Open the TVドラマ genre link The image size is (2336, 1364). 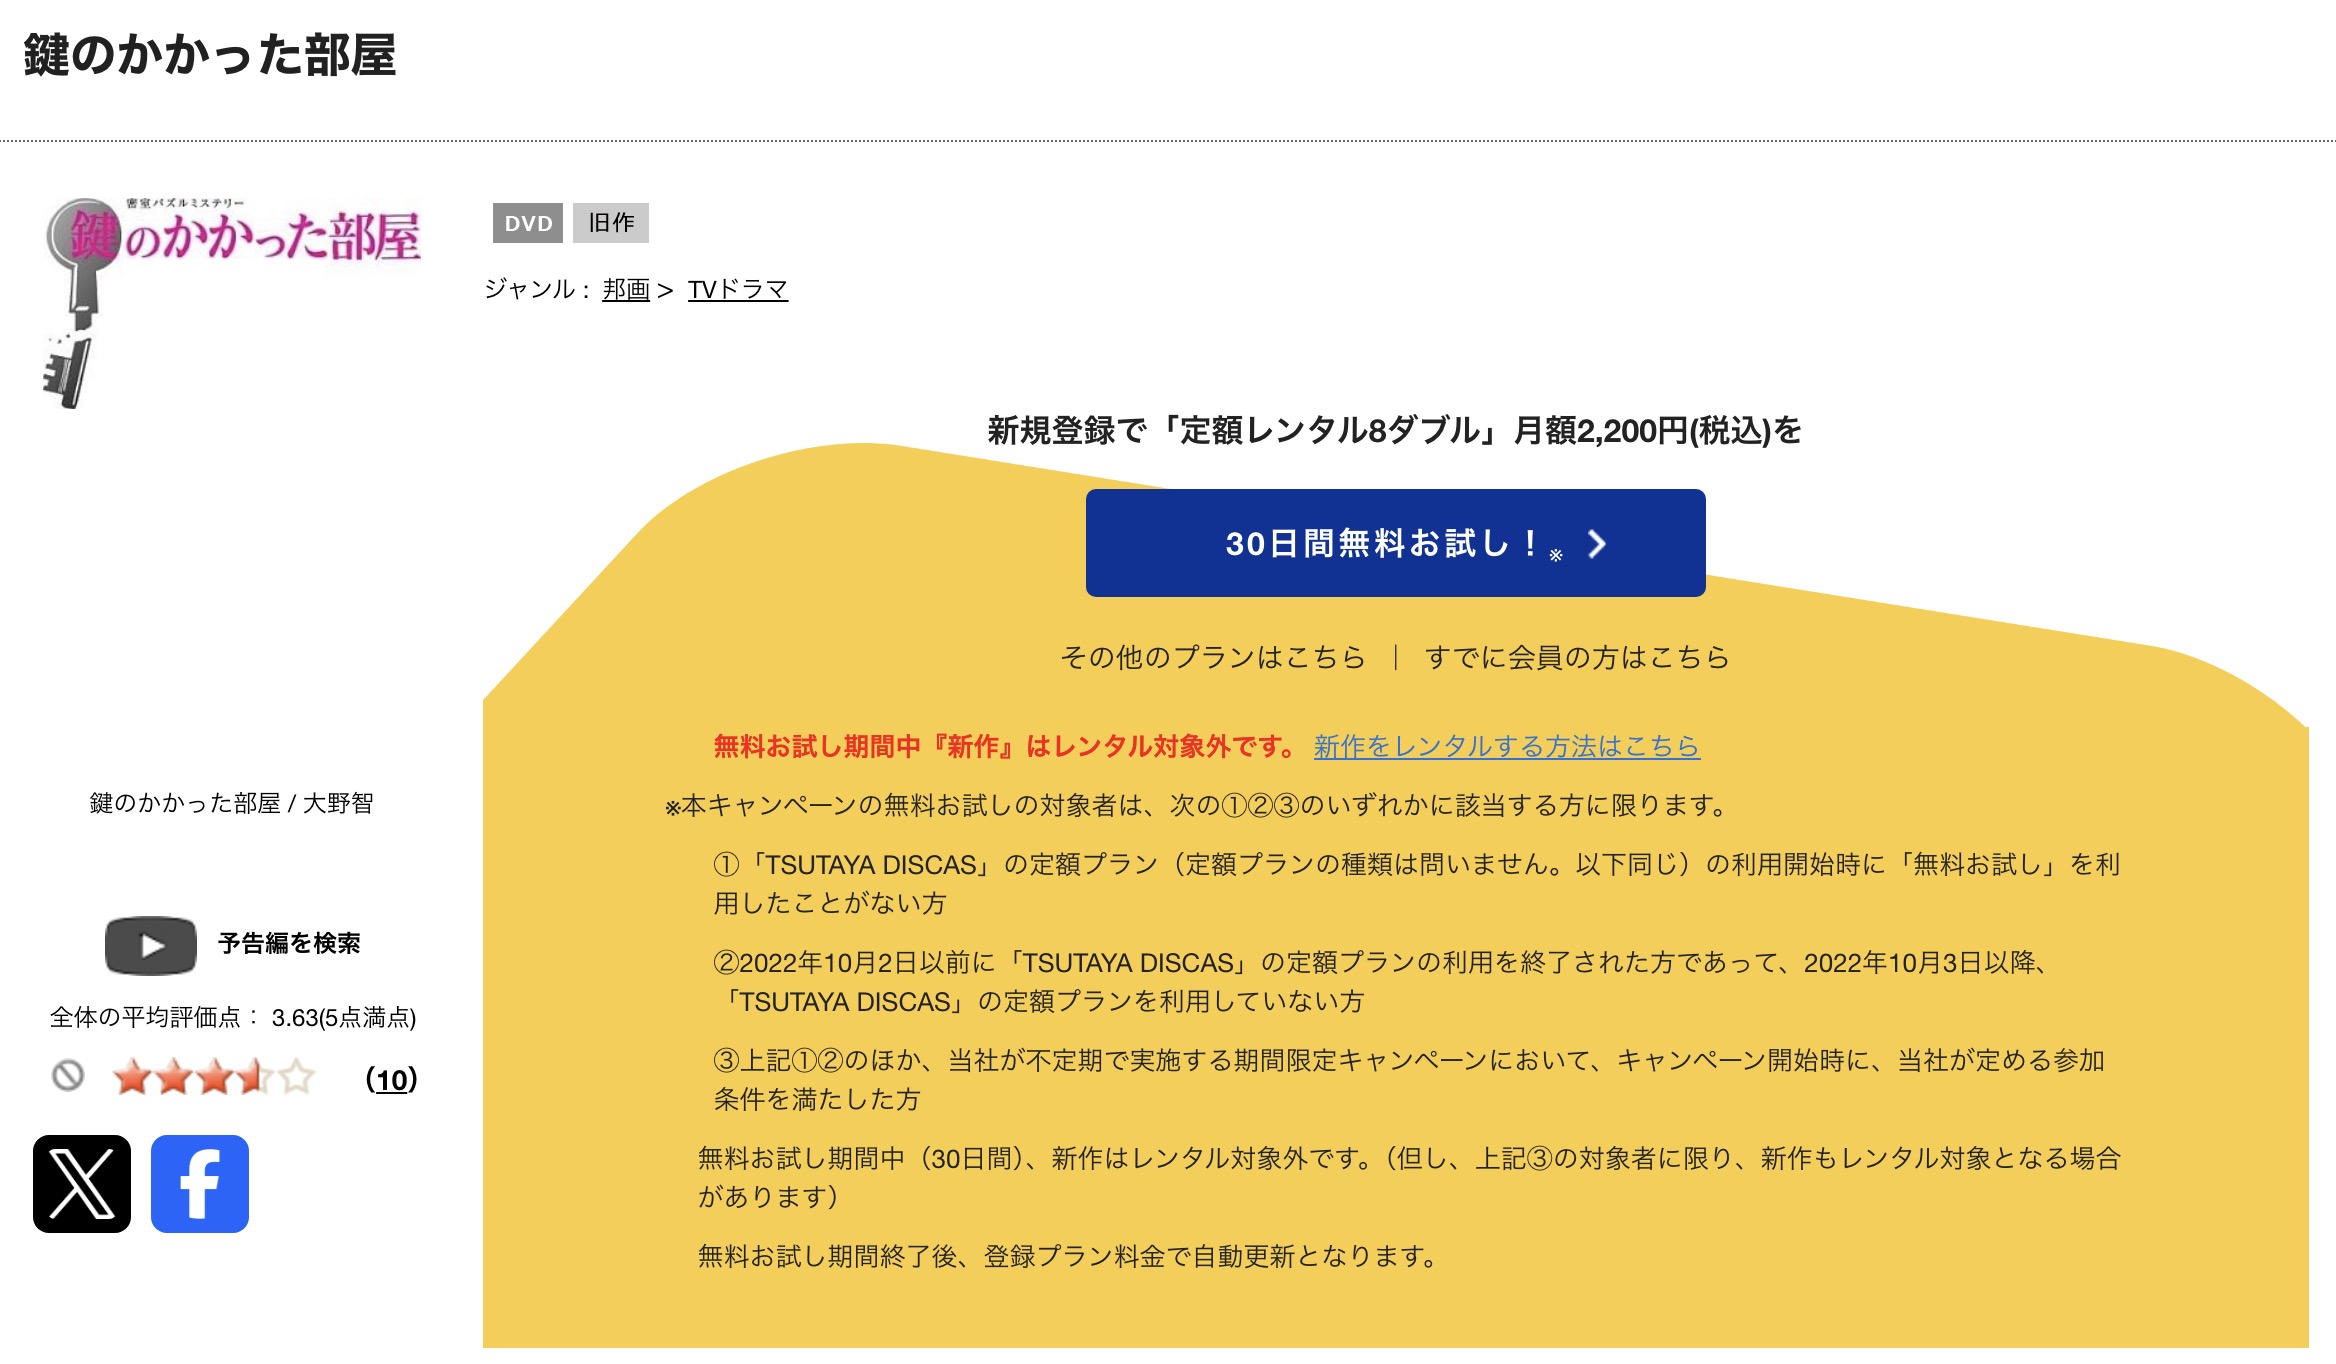tap(738, 290)
